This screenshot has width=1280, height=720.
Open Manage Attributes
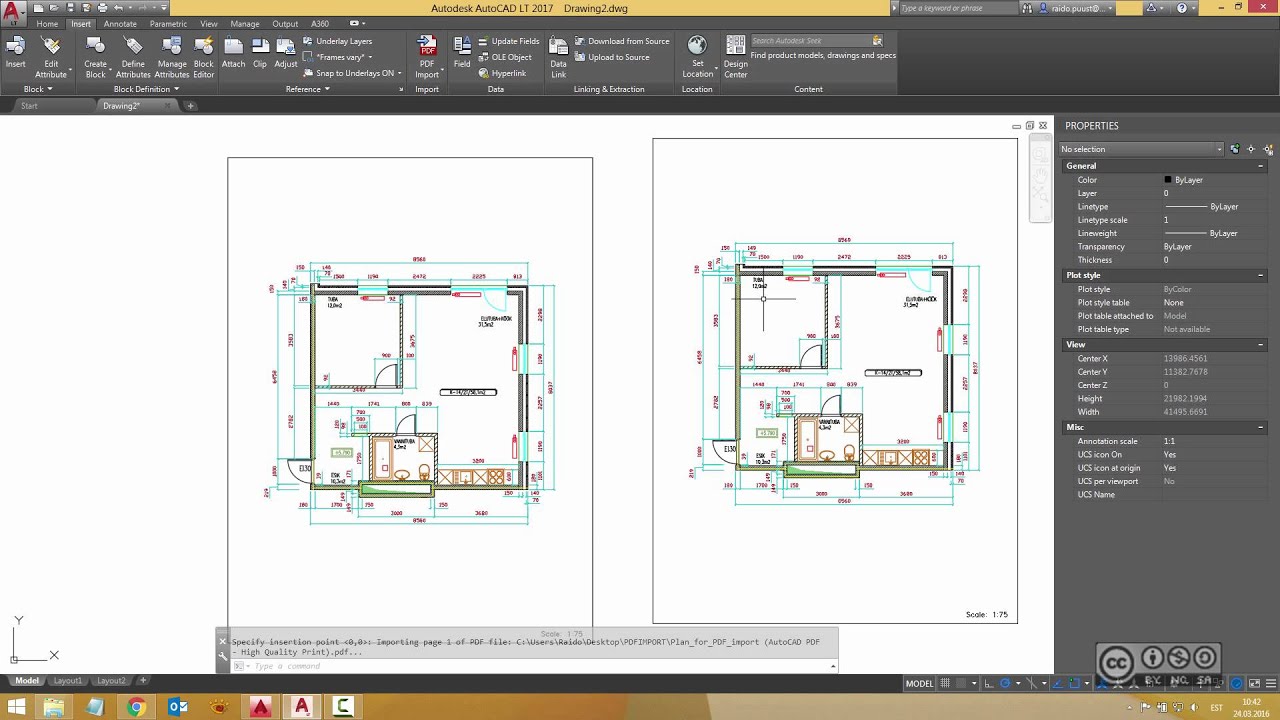point(171,57)
